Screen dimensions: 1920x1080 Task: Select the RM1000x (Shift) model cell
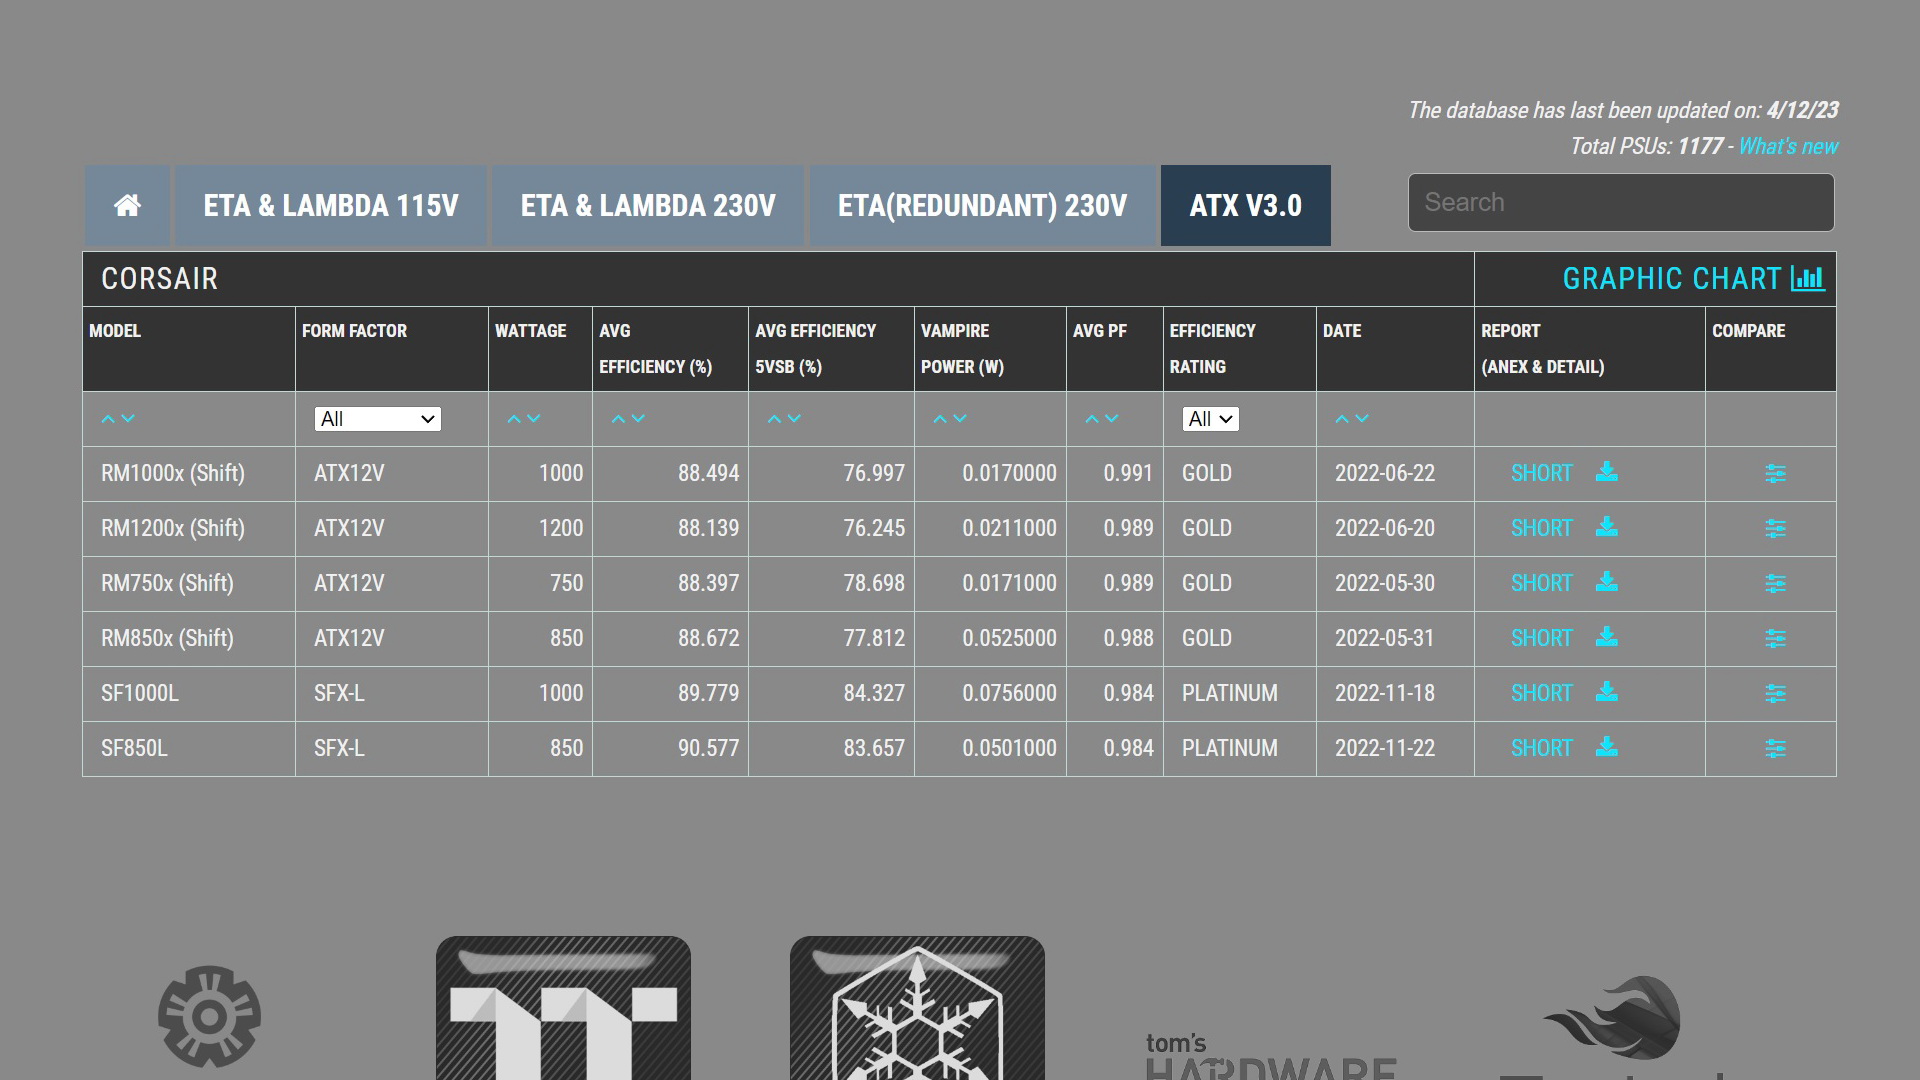[x=189, y=474]
